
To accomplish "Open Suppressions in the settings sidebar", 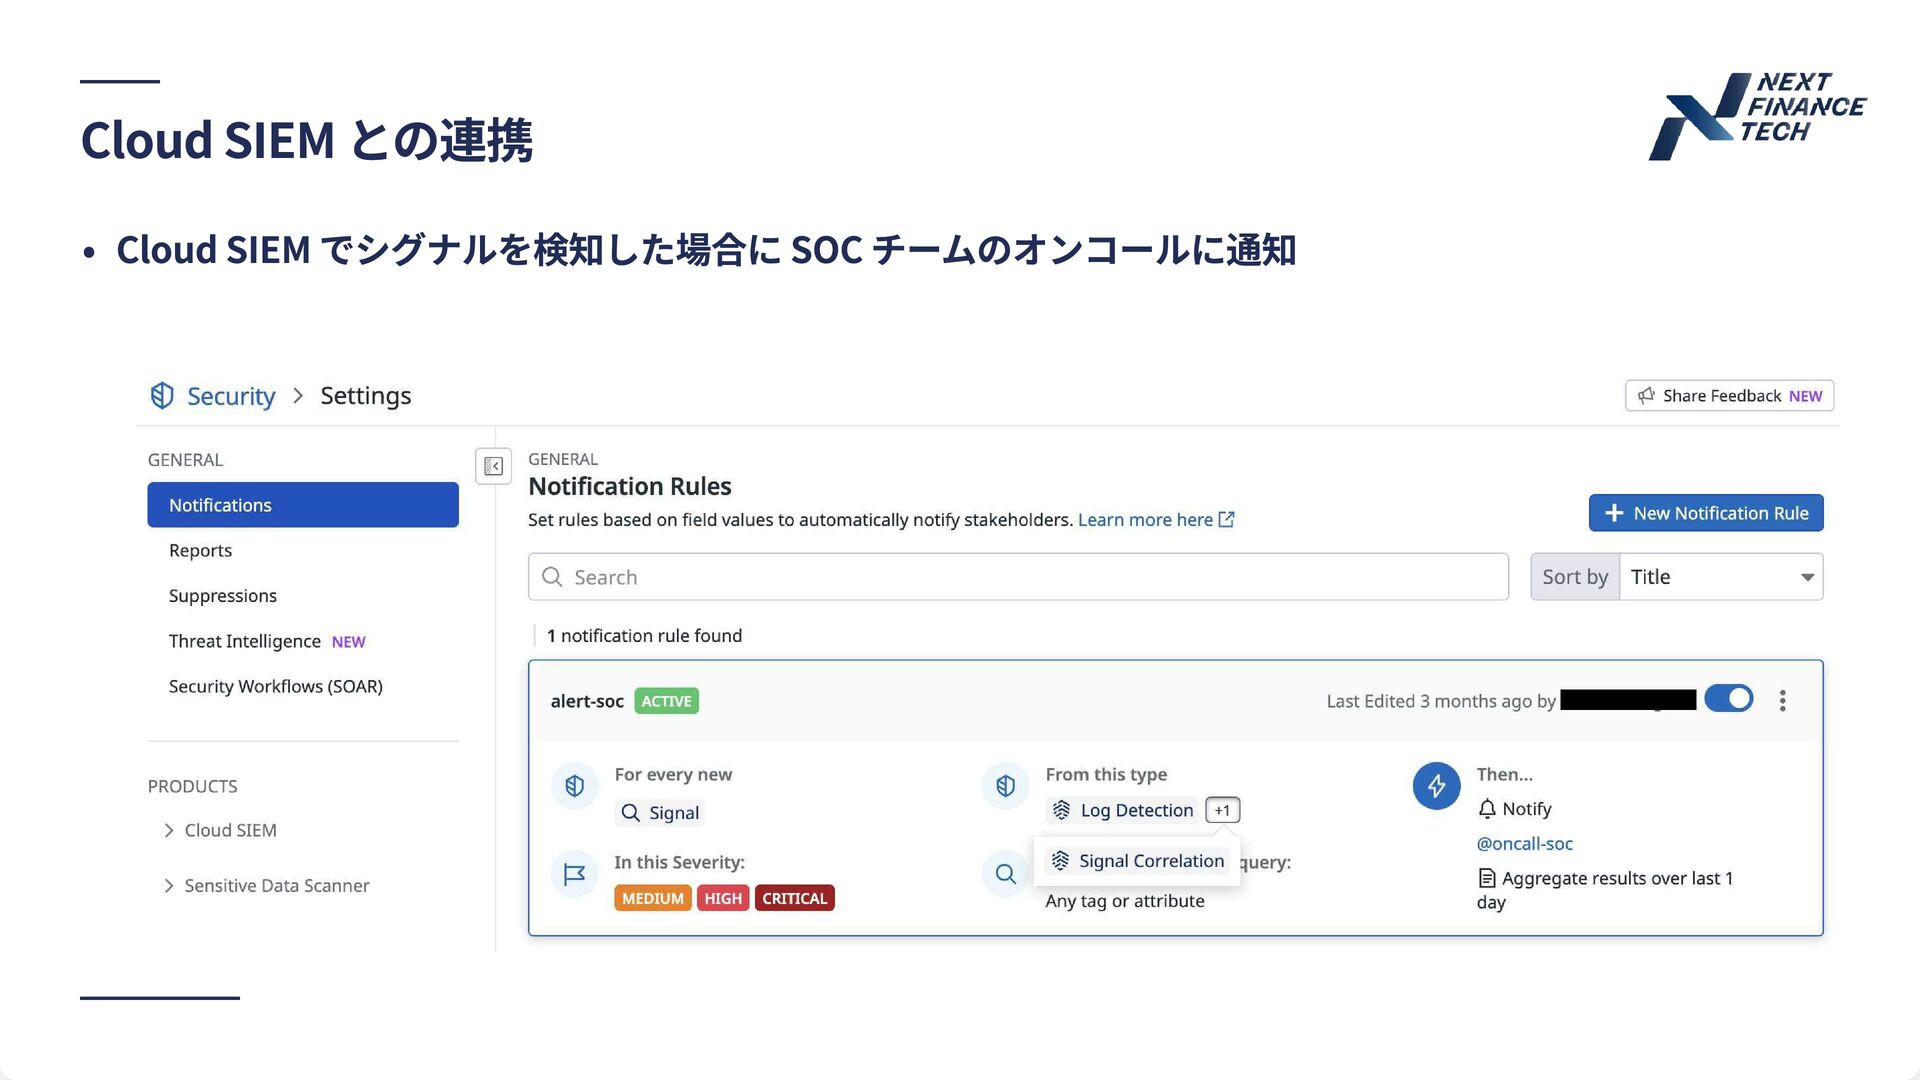I will coord(222,596).
